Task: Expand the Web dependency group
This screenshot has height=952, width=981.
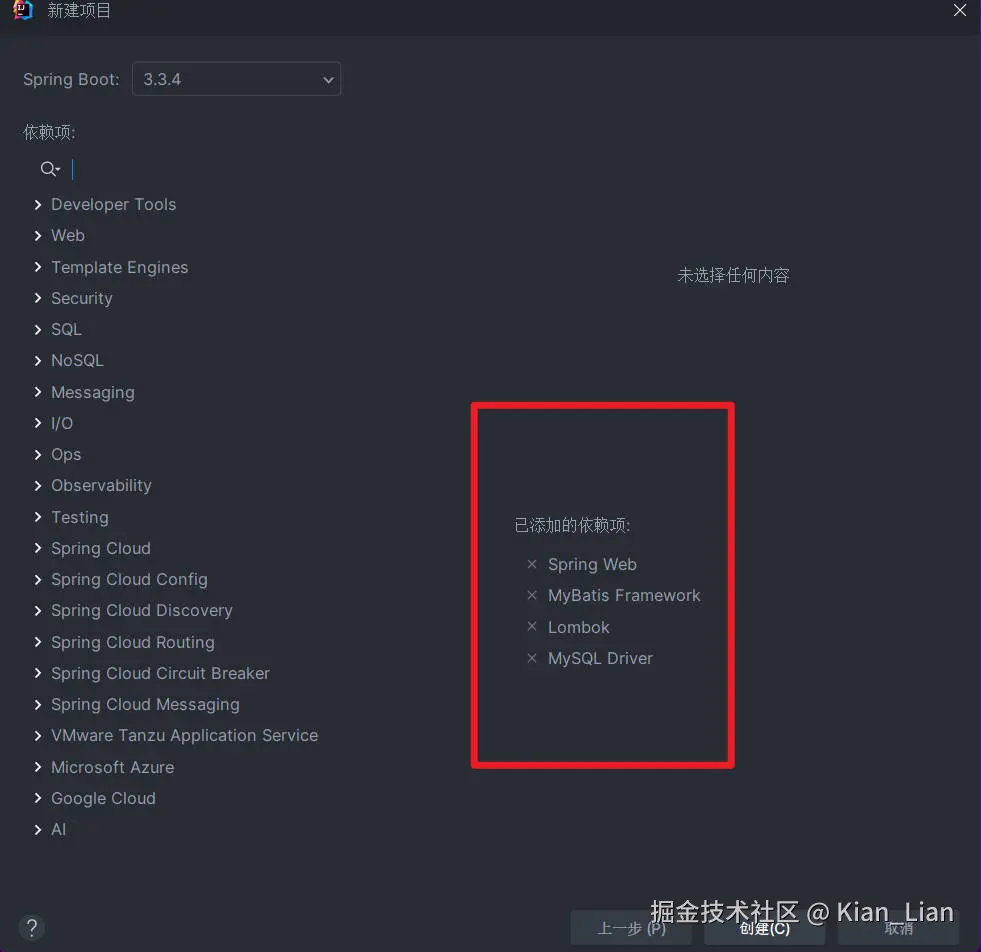Action: click(38, 236)
